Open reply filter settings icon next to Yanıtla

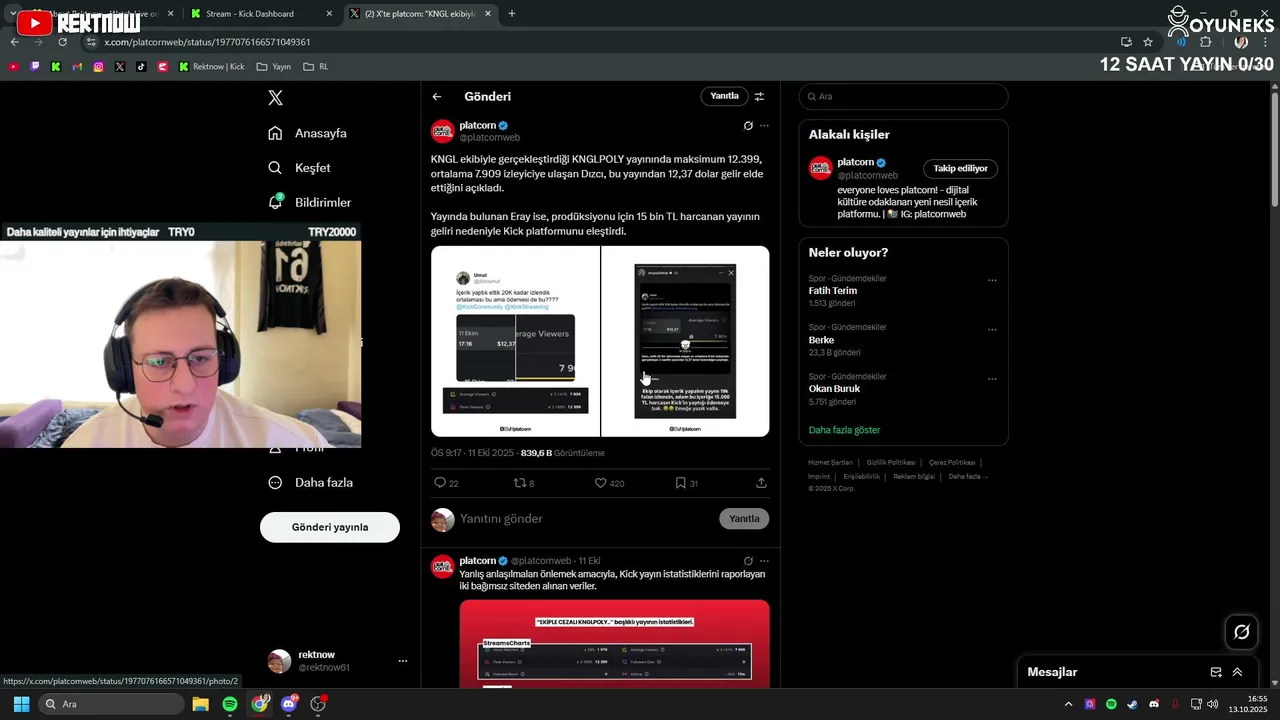pos(759,97)
